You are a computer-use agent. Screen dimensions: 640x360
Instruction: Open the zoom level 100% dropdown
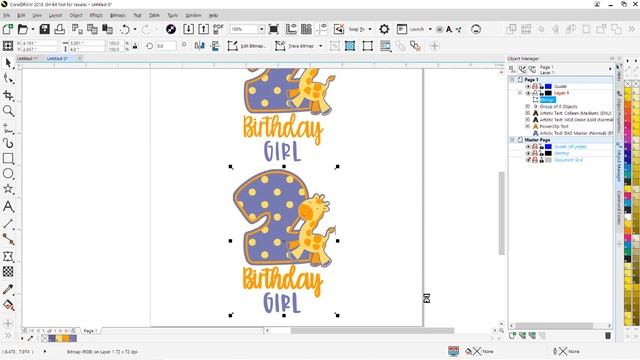tap(261, 29)
